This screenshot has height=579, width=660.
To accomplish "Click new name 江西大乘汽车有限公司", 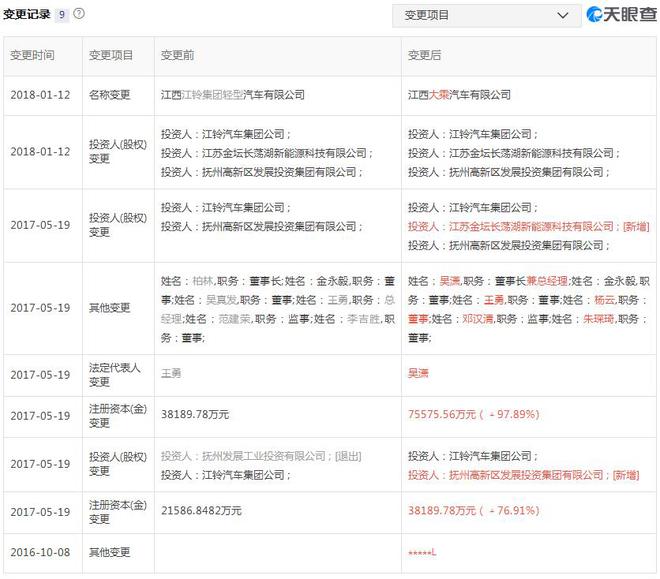I will coord(459,95).
